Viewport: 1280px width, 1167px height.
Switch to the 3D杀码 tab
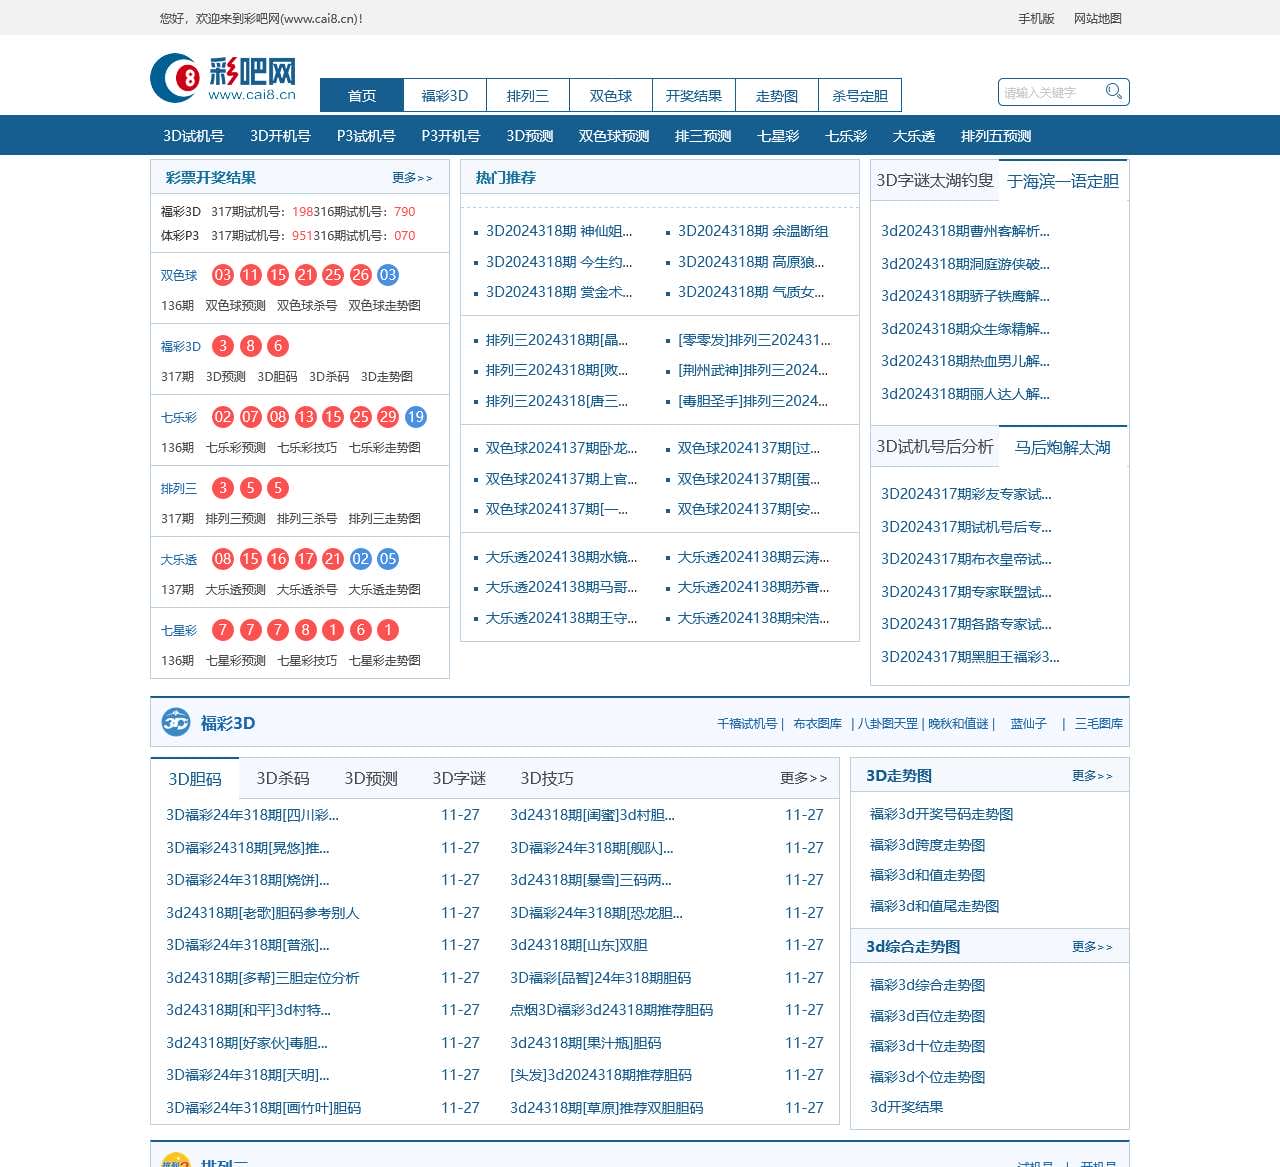(x=283, y=778)
